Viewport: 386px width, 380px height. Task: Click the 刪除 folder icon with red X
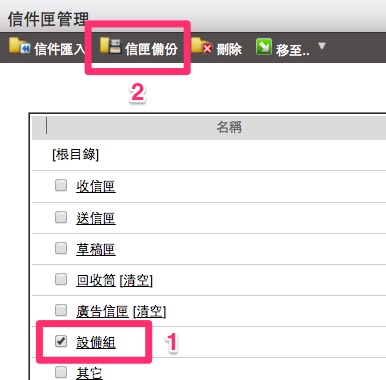(202, 46)
